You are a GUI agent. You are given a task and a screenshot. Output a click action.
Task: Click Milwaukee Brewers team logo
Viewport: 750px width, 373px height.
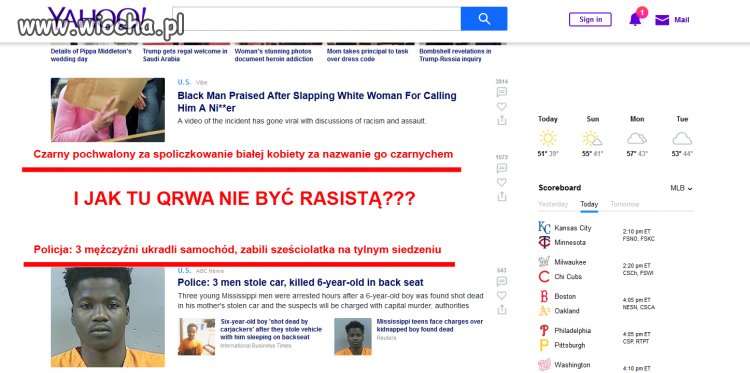point(544,262)
